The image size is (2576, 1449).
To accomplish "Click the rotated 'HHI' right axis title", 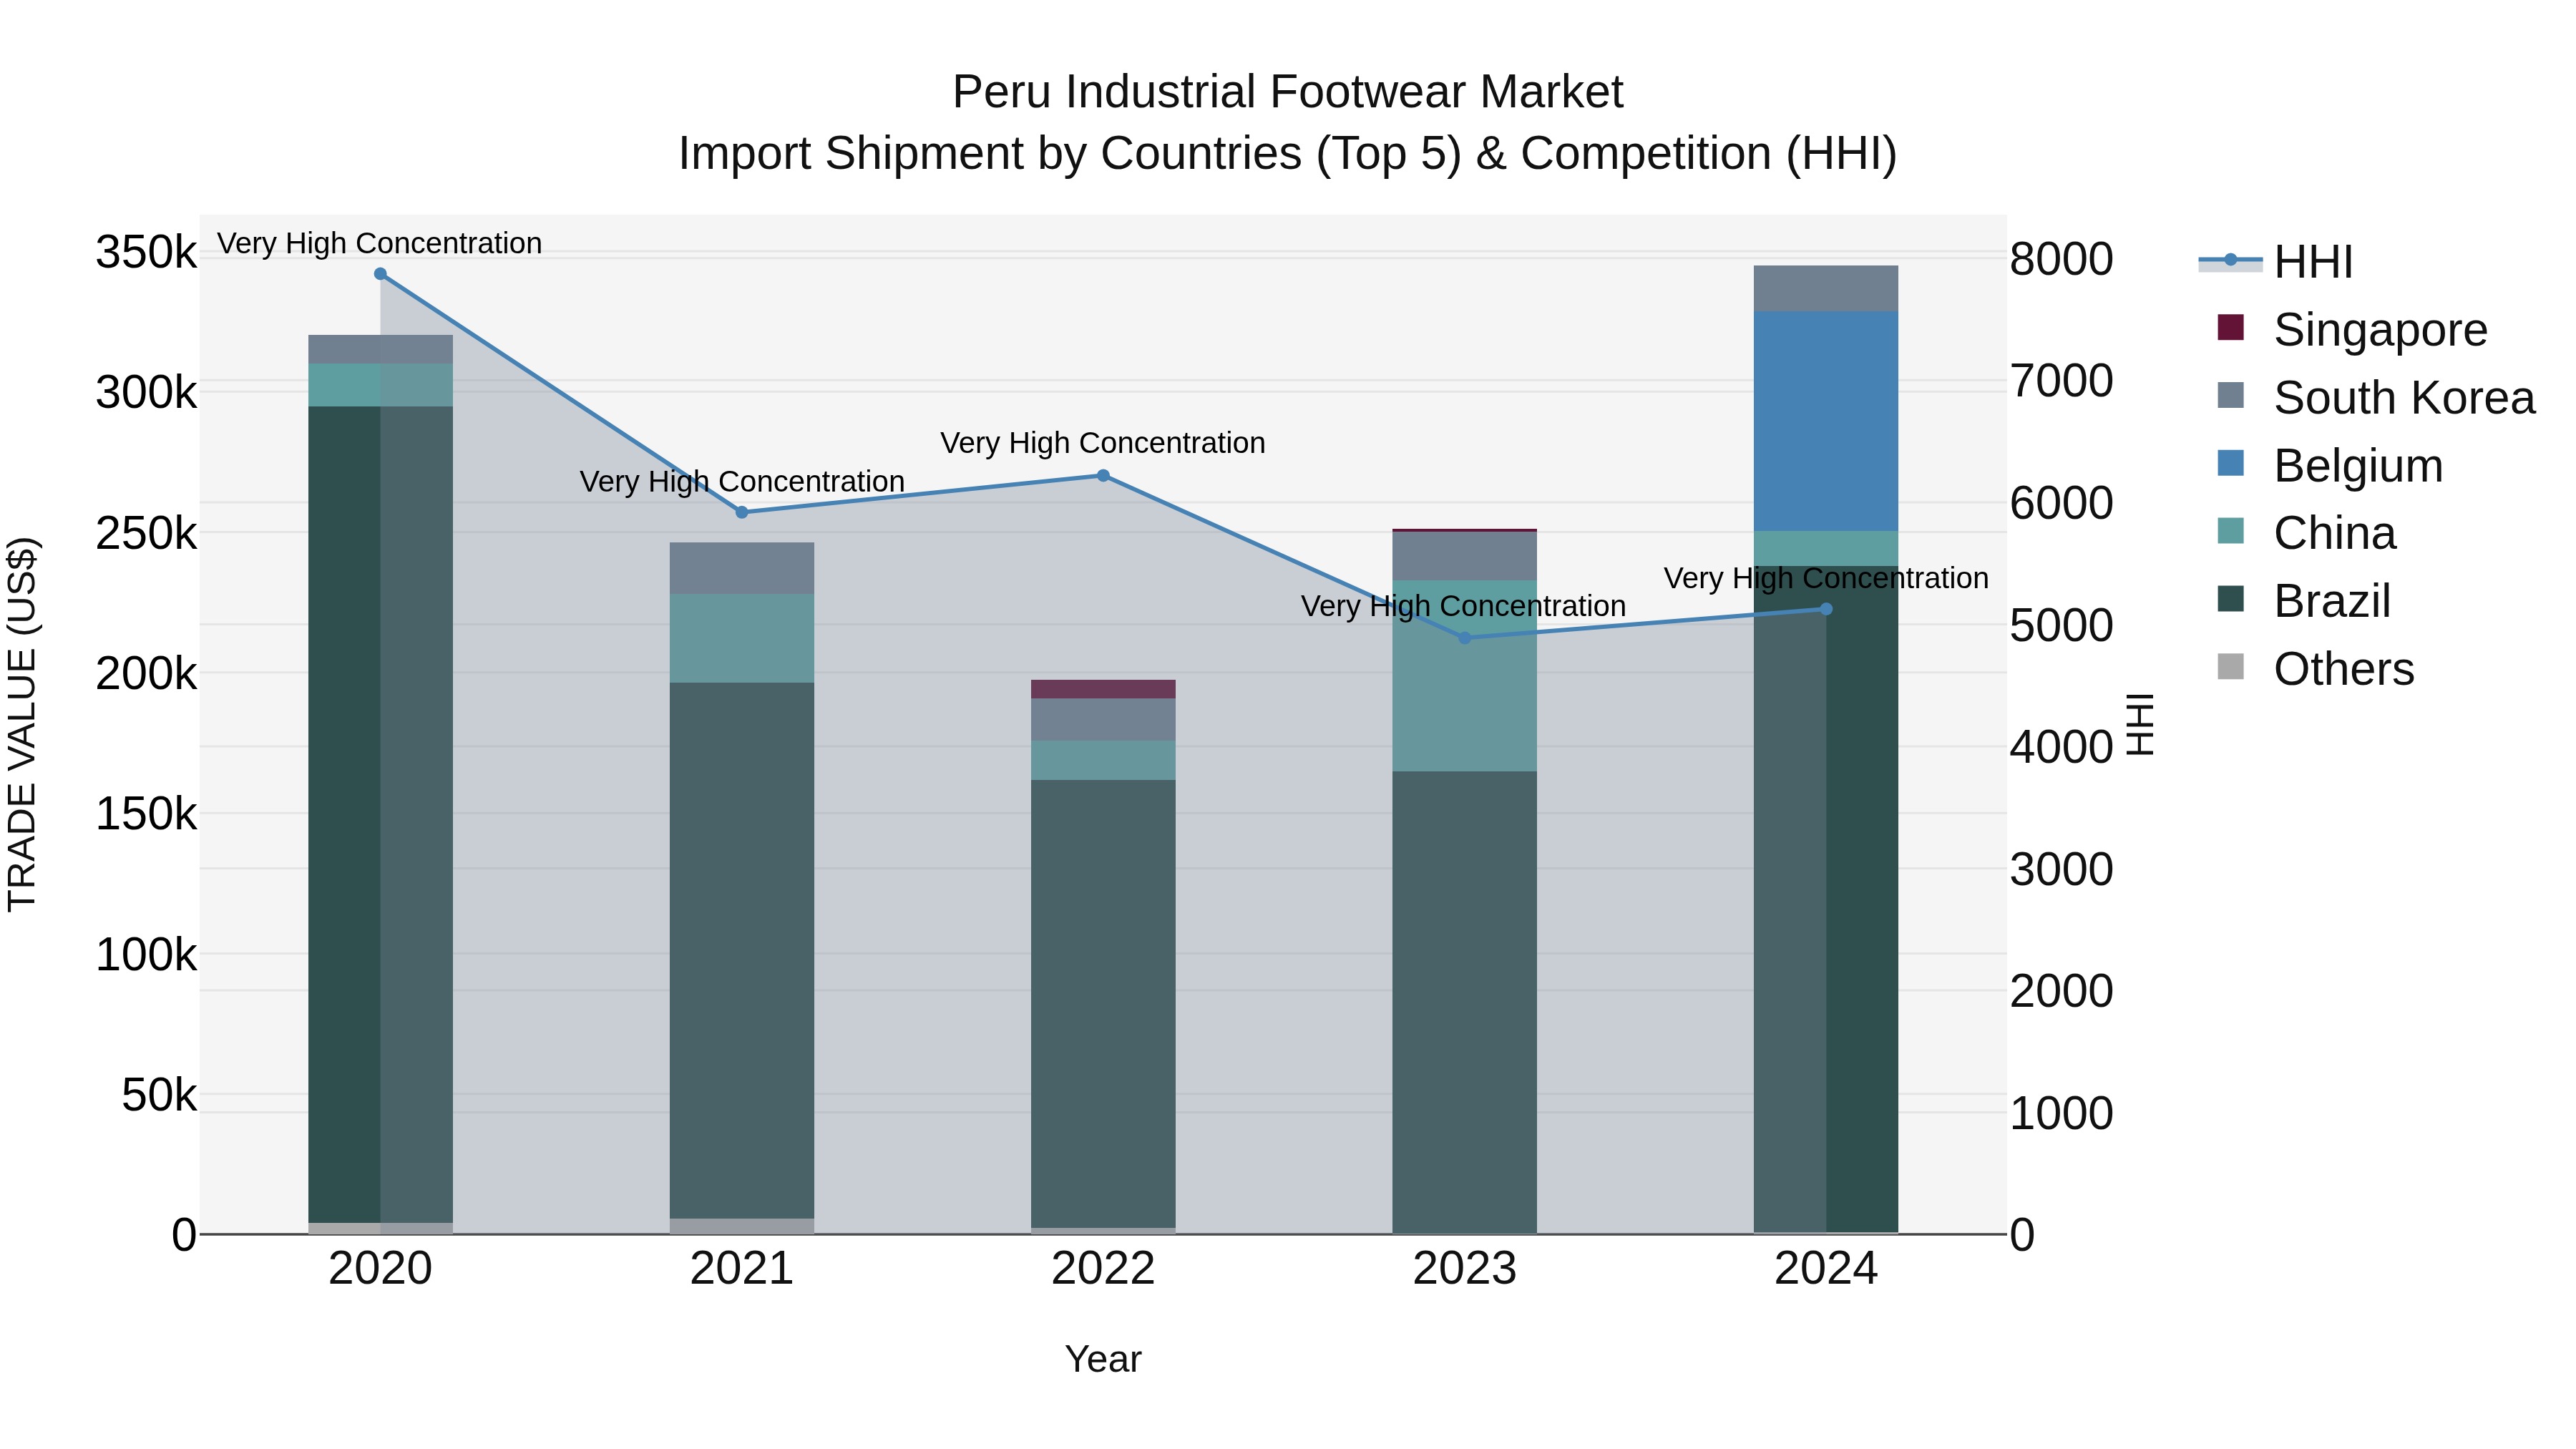I will (2139, 724).
